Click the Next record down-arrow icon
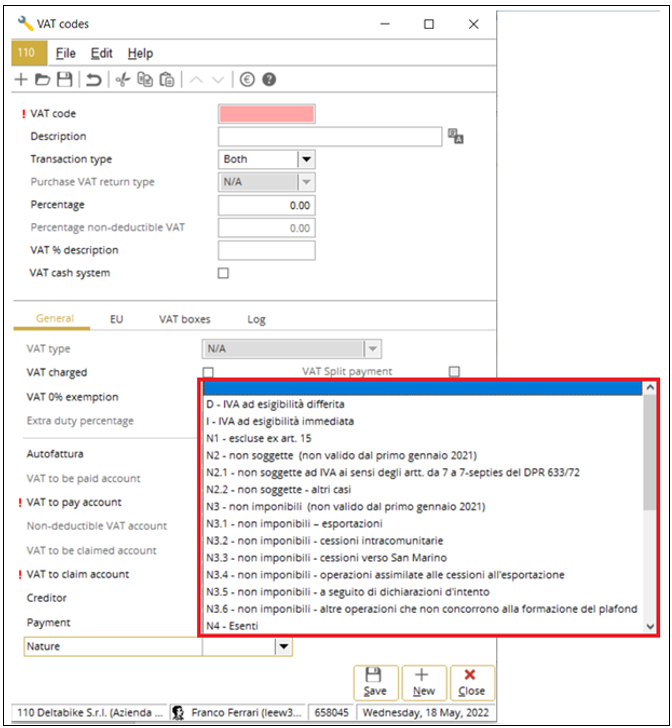672x728 pixels. click(x=218, y=80)
